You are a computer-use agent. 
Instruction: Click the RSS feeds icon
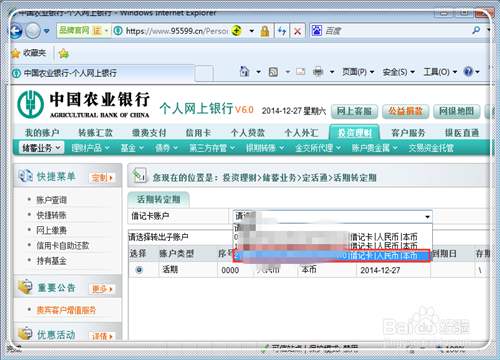(x=273, y=72)
